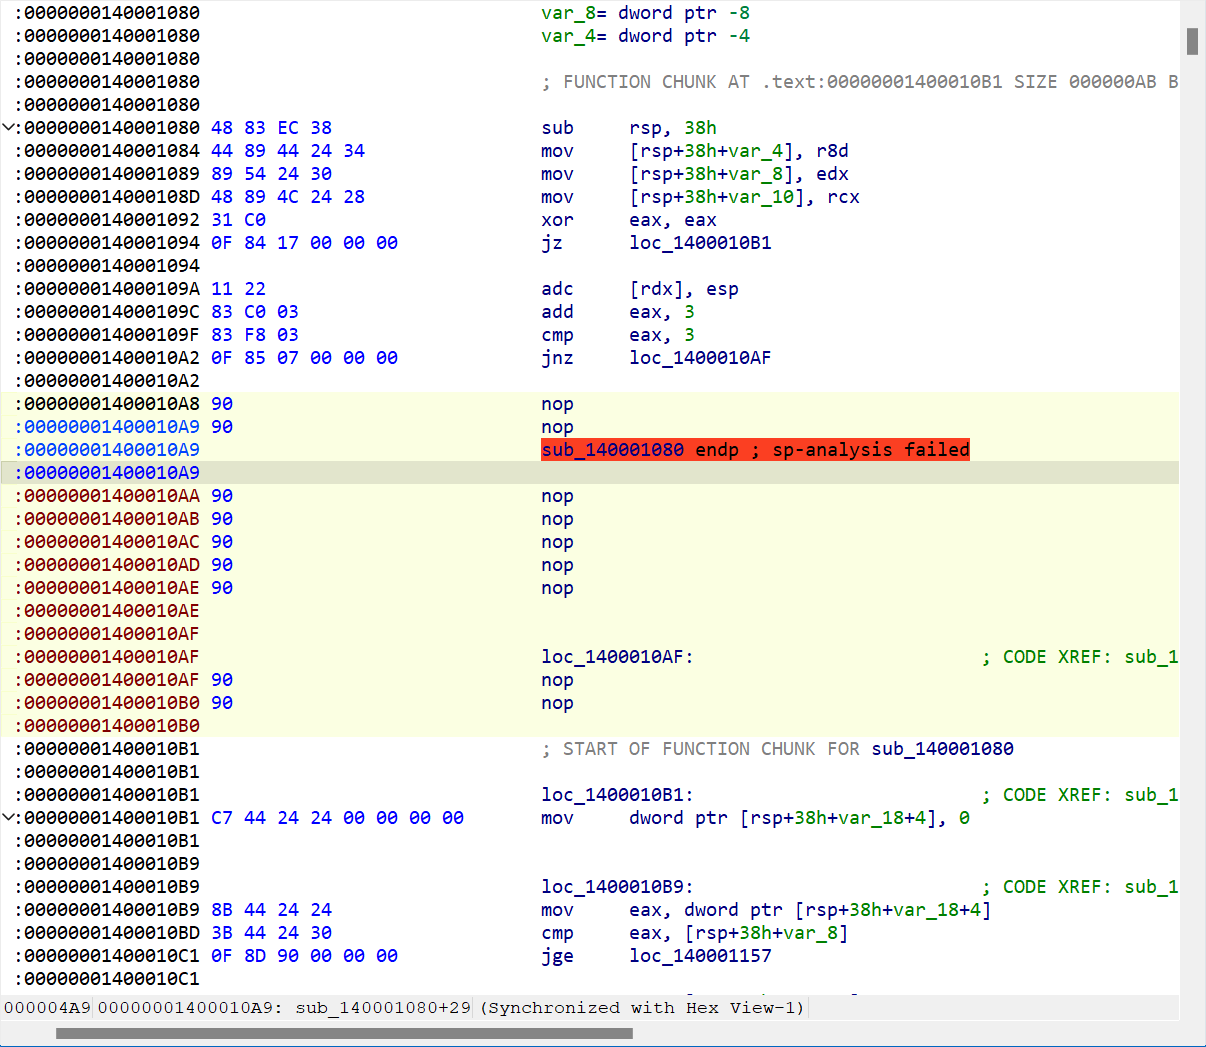The image size is (1206, 1047).
Task: Click 'Synchronized with Hex View-1' status text
Action: [x=642, y=1007]
